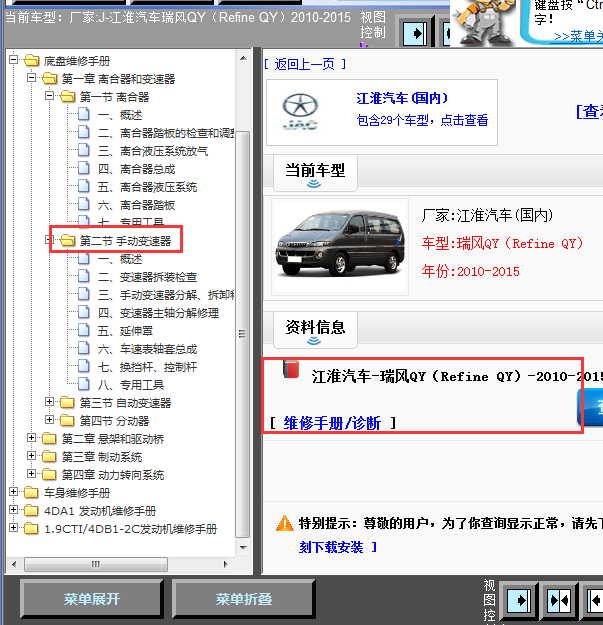
Task: Expand the 4DA1 发动机维修手册 folder
Action: coord(14,509)
